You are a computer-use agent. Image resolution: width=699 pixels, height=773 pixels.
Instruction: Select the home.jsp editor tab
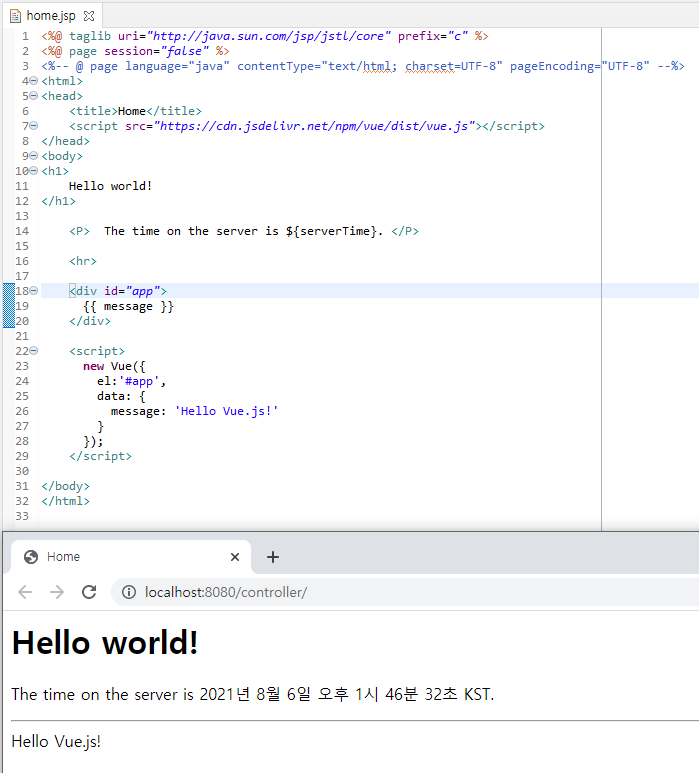(52, 16)
